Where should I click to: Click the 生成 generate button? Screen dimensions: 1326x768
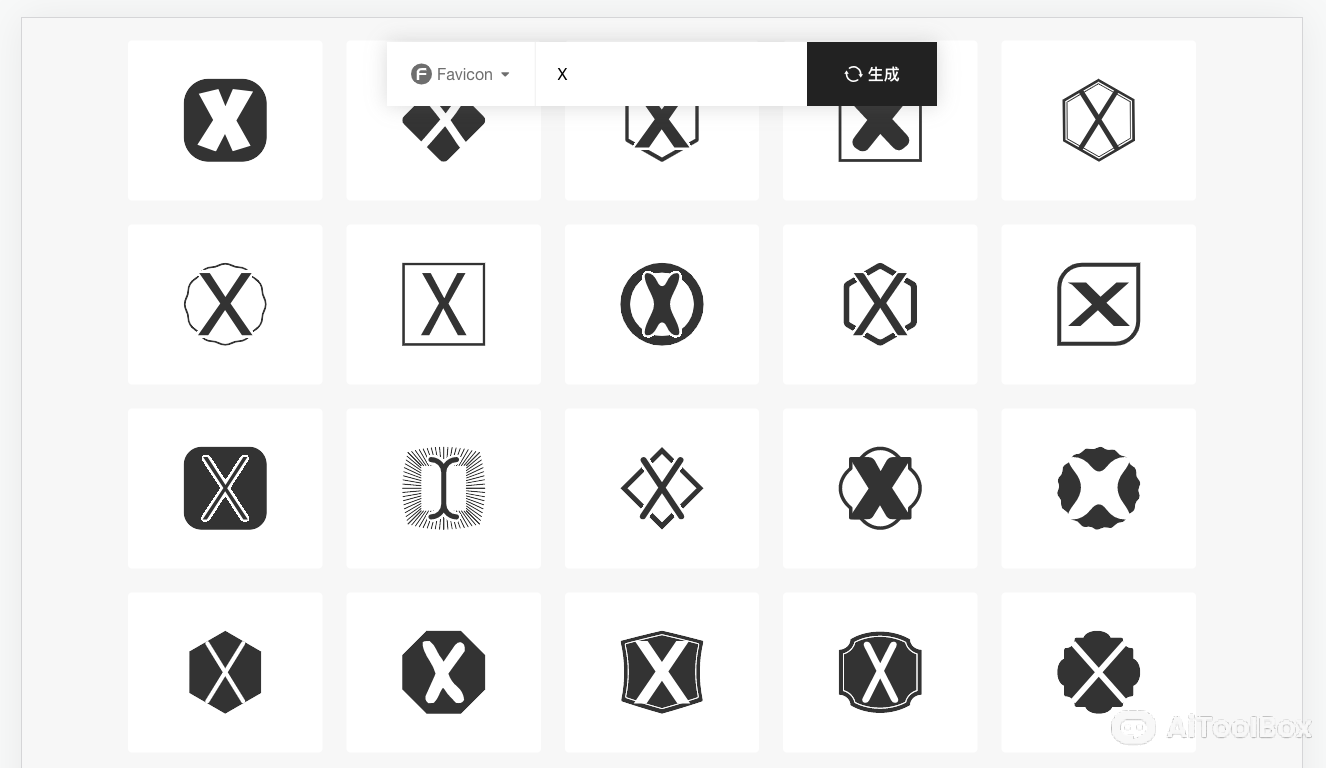coord(872,74)
